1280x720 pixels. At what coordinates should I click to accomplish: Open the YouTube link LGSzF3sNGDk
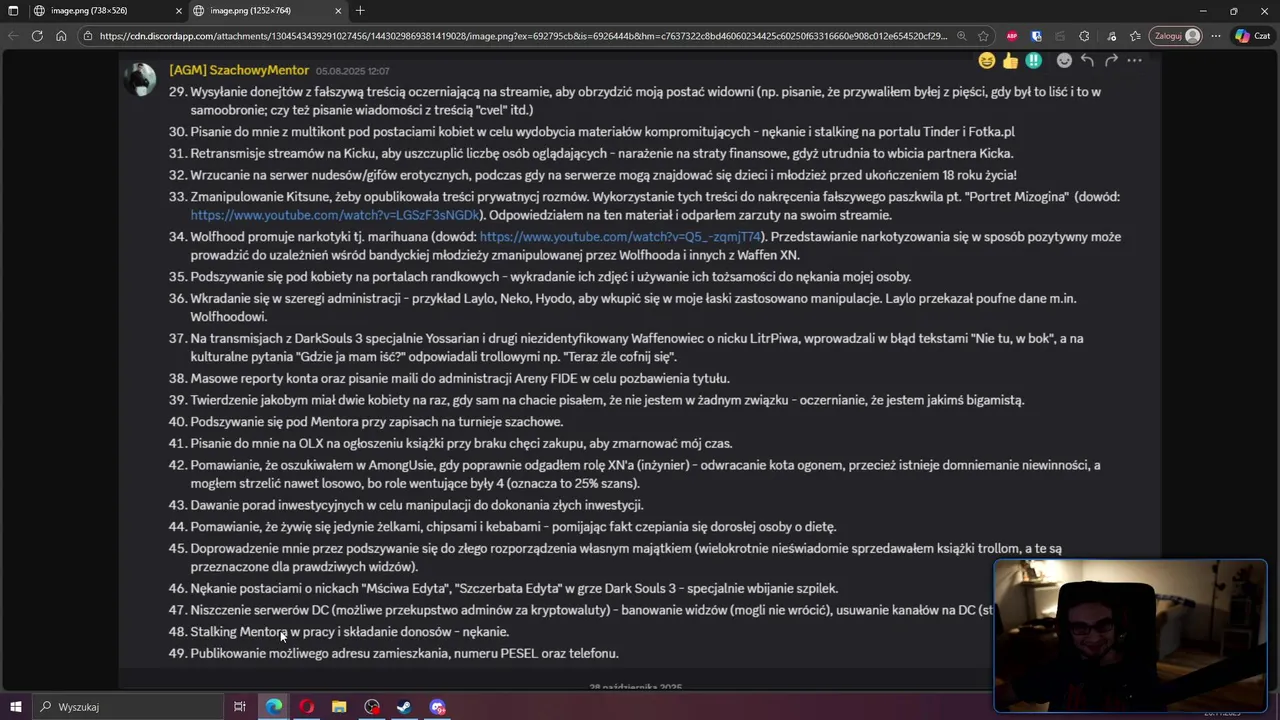[335, 215]
